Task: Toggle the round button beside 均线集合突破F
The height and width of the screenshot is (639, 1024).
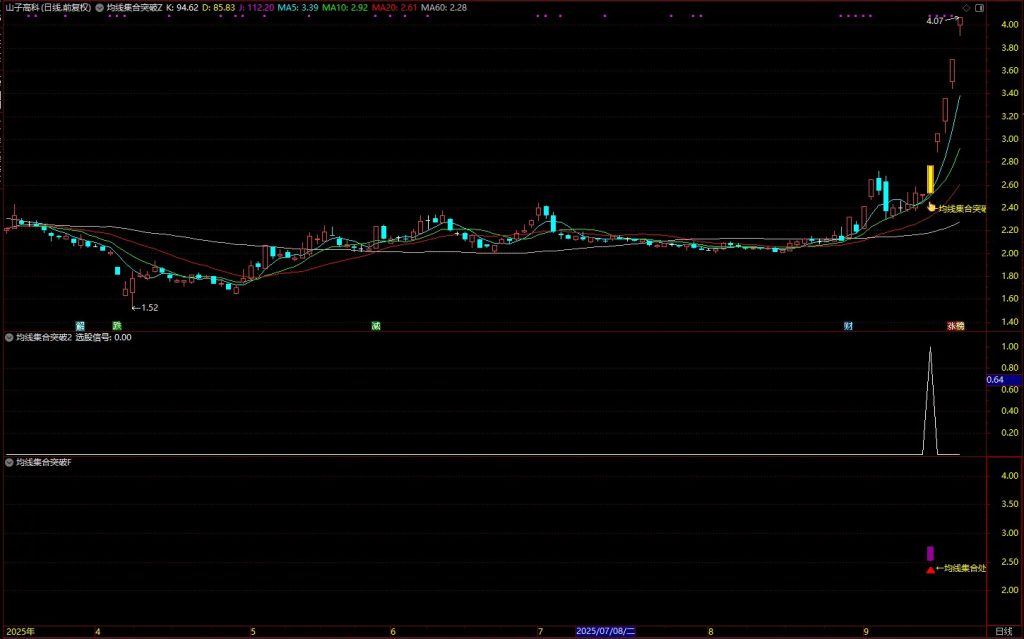Action: click(8, 463)
